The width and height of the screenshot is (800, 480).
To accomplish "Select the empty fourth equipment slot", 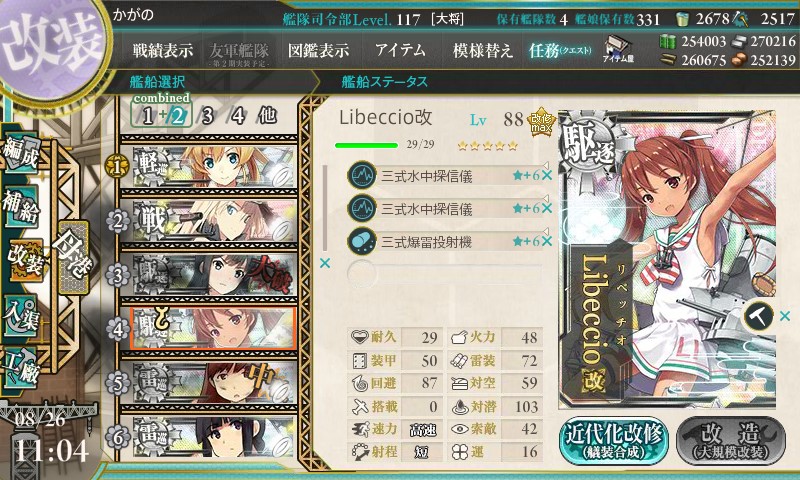I will [x=444, y=274].
